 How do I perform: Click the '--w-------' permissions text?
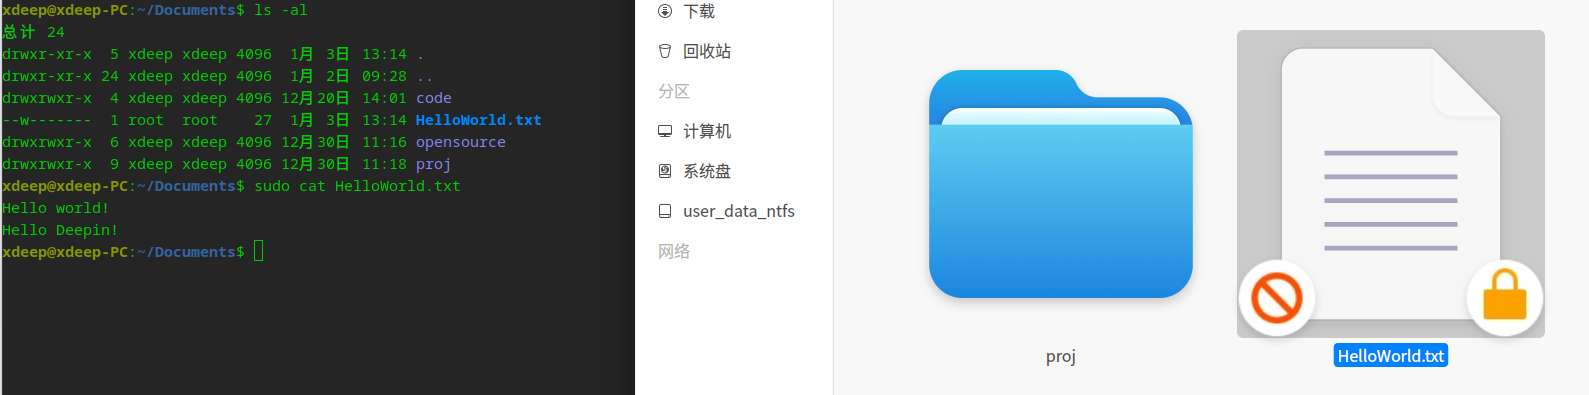tap(47, 120)
